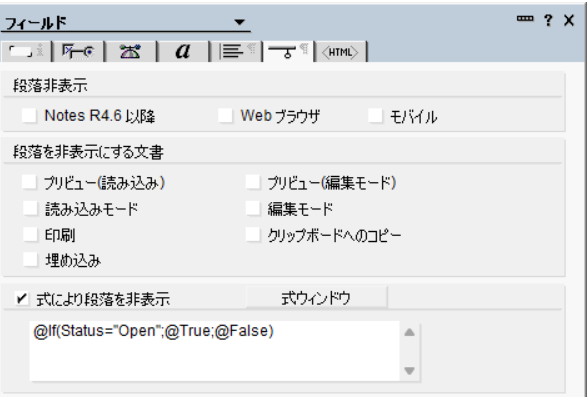The image size is (587, 397).
Task: Check the 埋め込み checkbox
Action: 30,260
